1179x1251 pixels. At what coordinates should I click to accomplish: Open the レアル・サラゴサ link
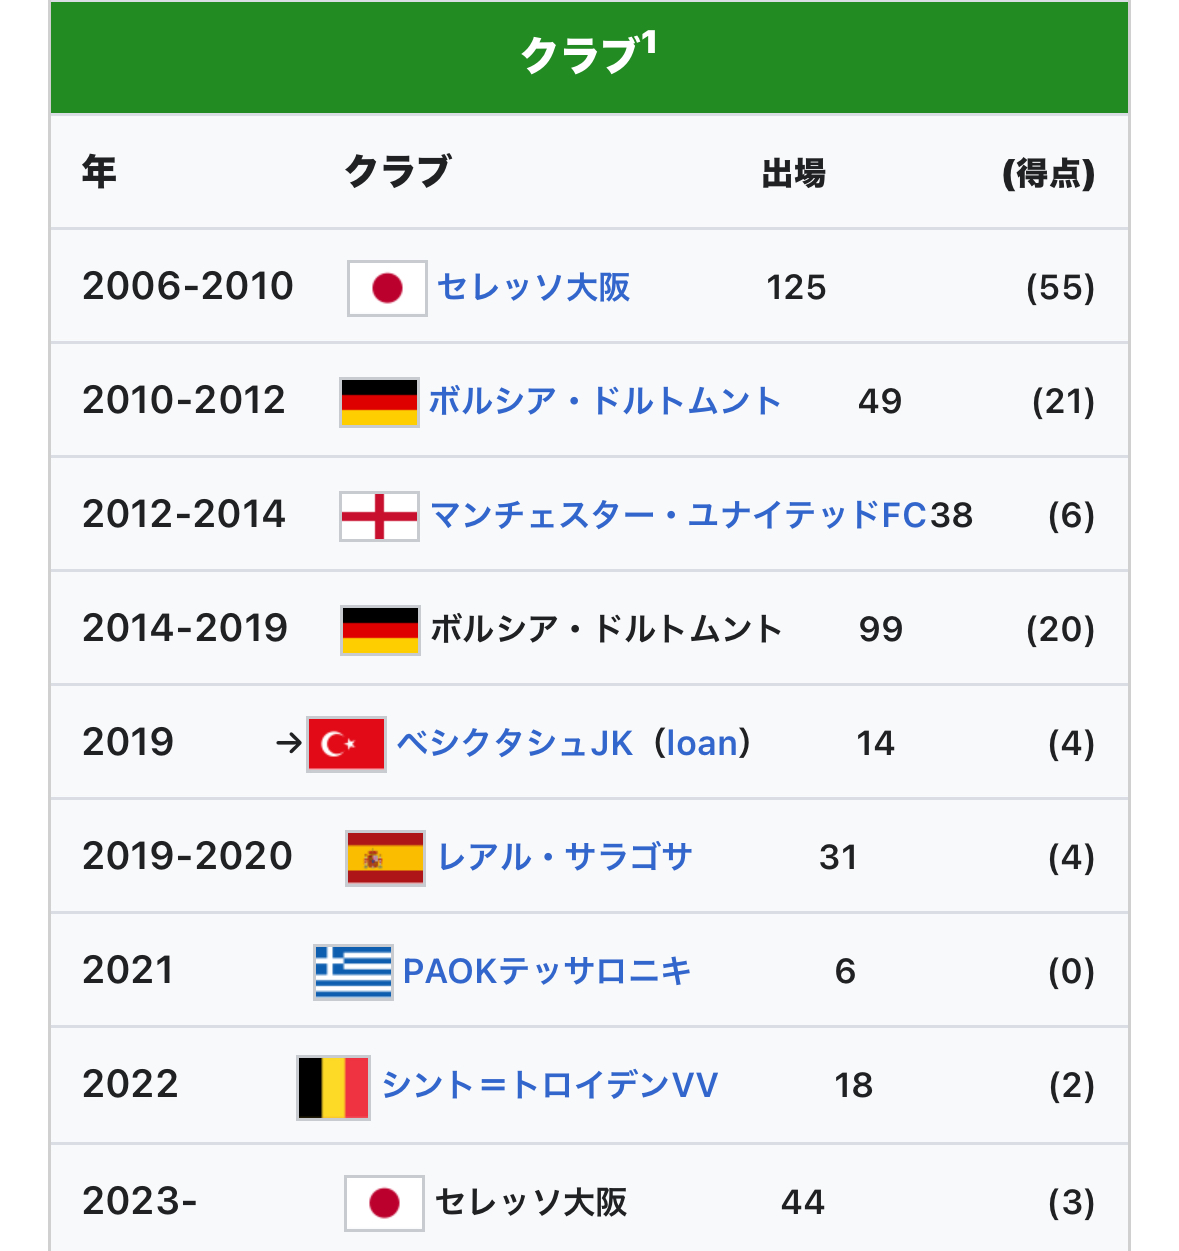point(565,858)
